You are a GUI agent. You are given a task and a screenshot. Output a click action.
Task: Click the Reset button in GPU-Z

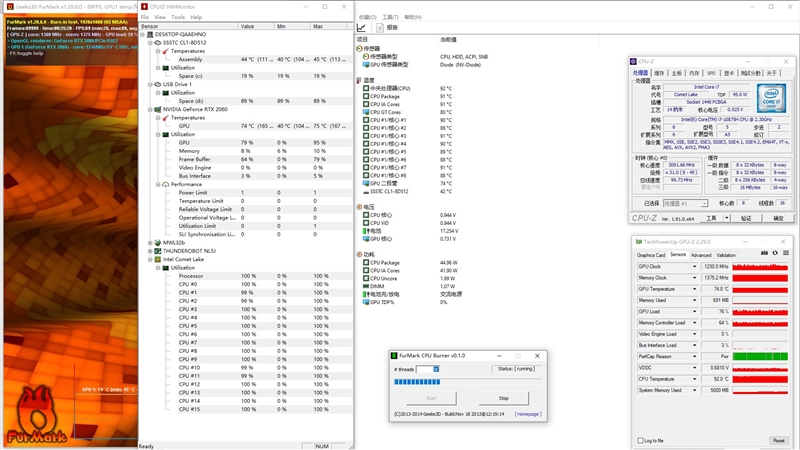(x=778, y=440)
